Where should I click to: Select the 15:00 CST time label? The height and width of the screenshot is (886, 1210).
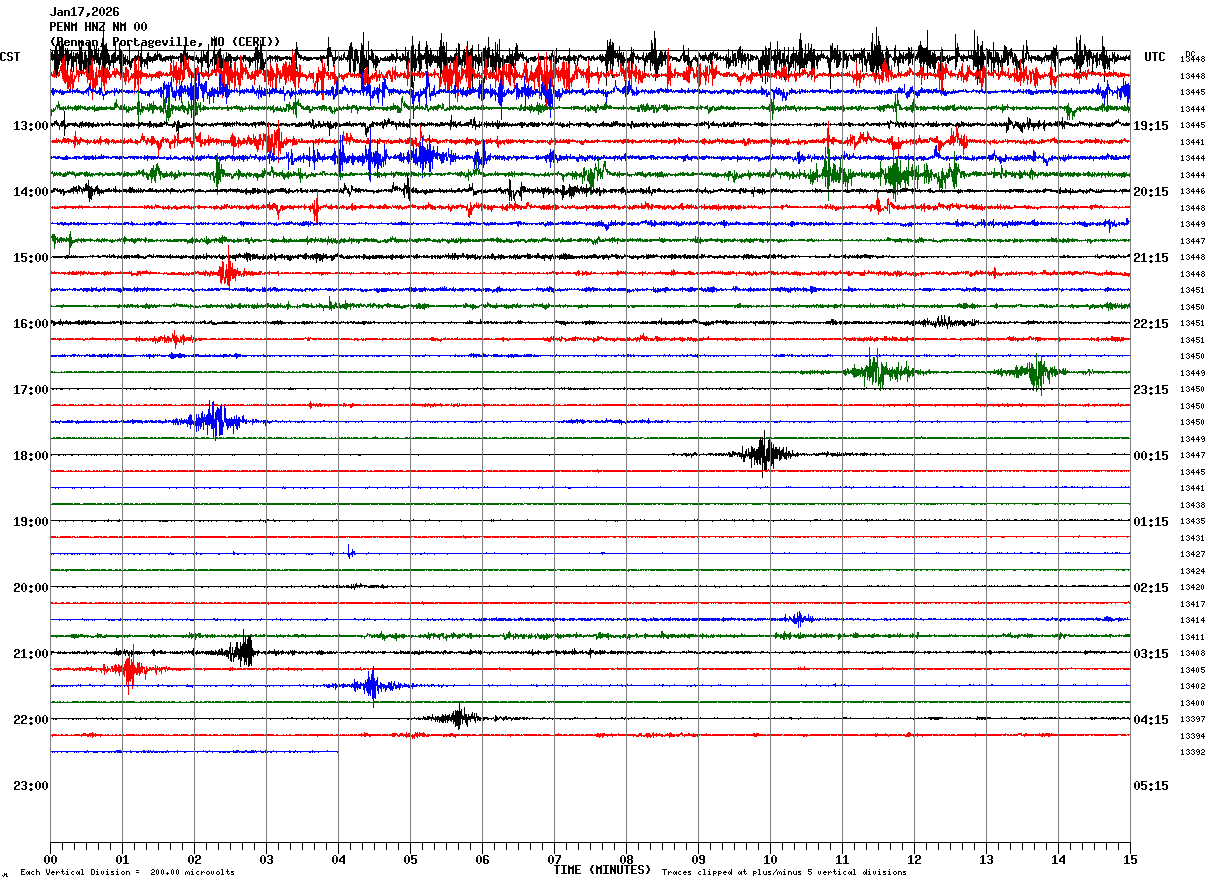31,258
